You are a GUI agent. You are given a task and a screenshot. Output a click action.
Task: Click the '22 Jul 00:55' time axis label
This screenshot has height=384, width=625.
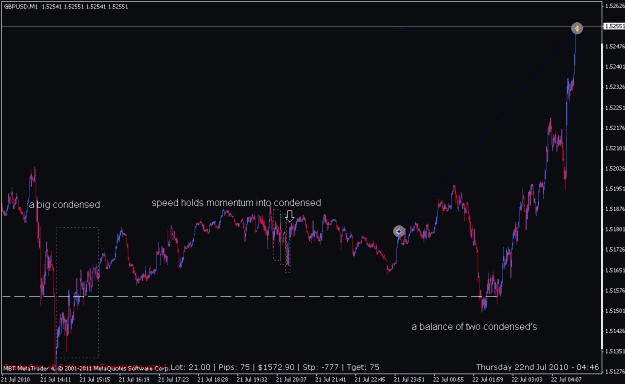448,380
